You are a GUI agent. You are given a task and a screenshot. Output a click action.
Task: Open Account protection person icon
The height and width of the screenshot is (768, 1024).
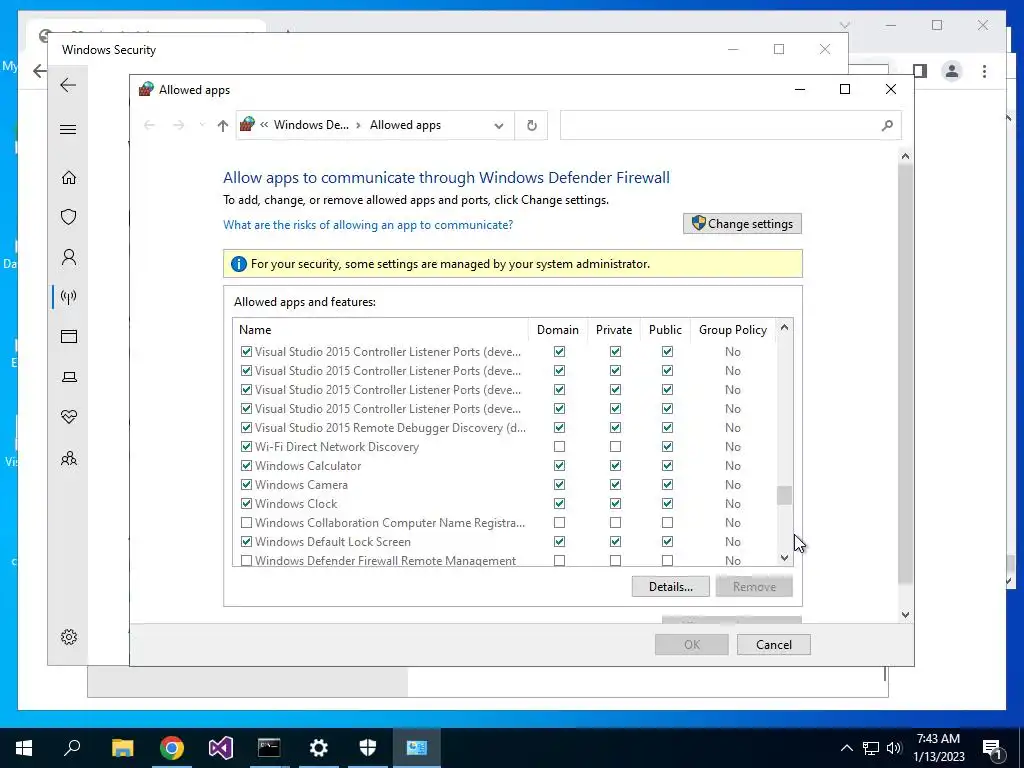(x=69, y=257)
